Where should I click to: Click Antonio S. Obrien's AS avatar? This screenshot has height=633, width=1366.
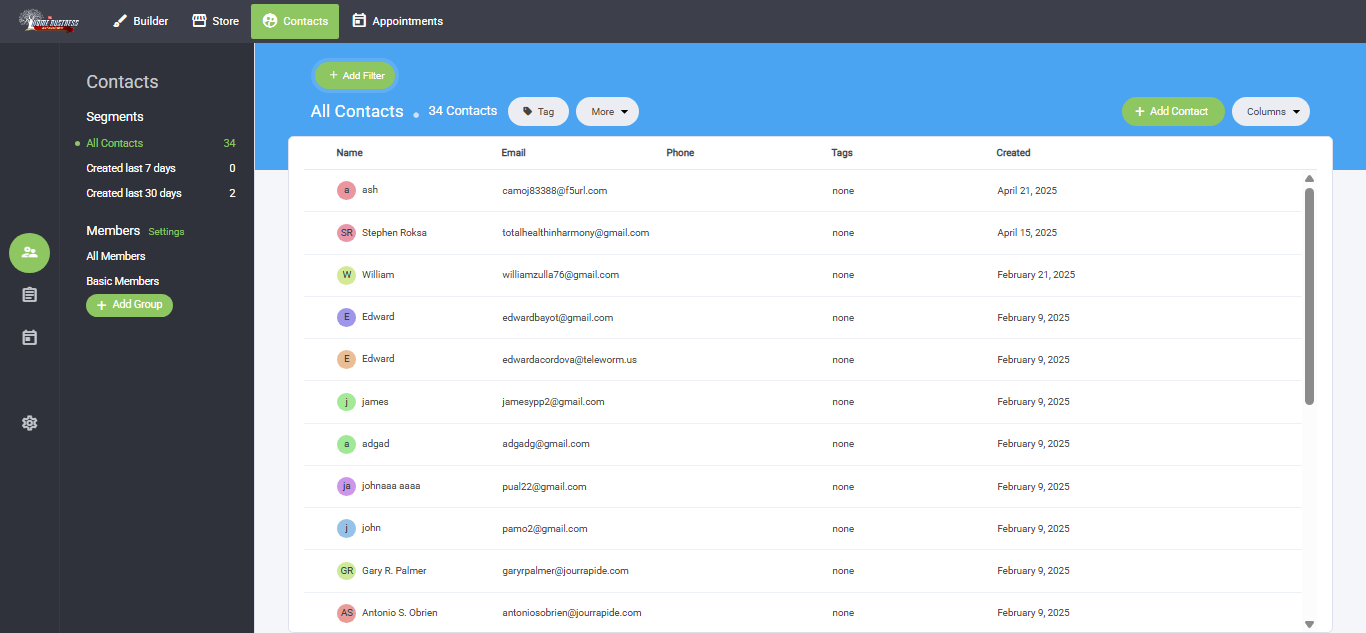[346, 613]
